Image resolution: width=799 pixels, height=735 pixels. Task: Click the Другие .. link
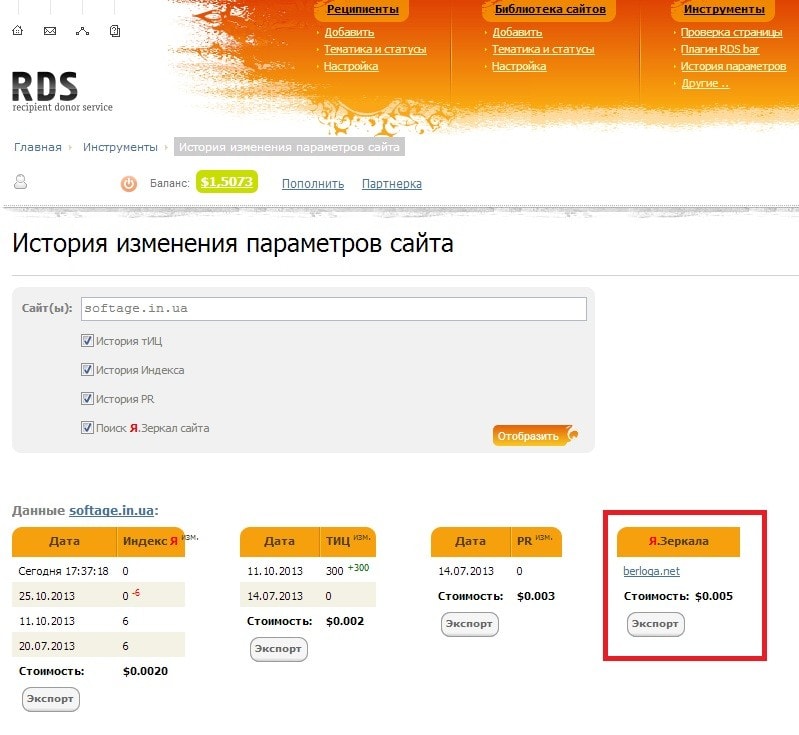(x=706, y=84)
